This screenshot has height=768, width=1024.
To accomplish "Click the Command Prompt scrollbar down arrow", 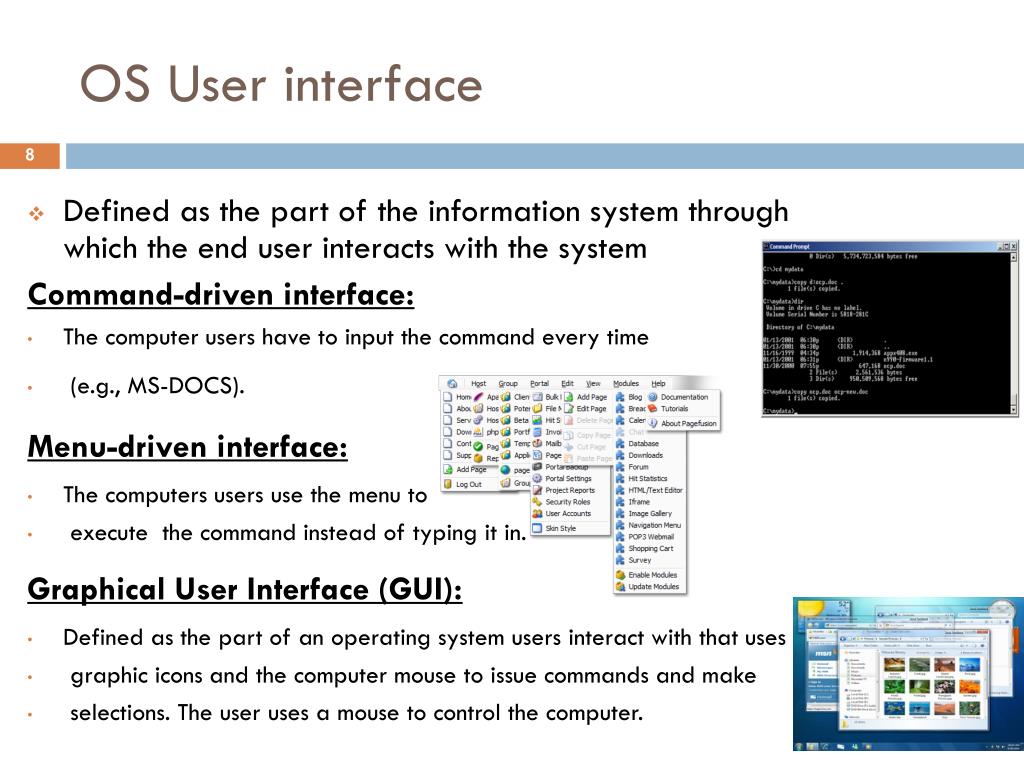I will [x=1014, y=409].
